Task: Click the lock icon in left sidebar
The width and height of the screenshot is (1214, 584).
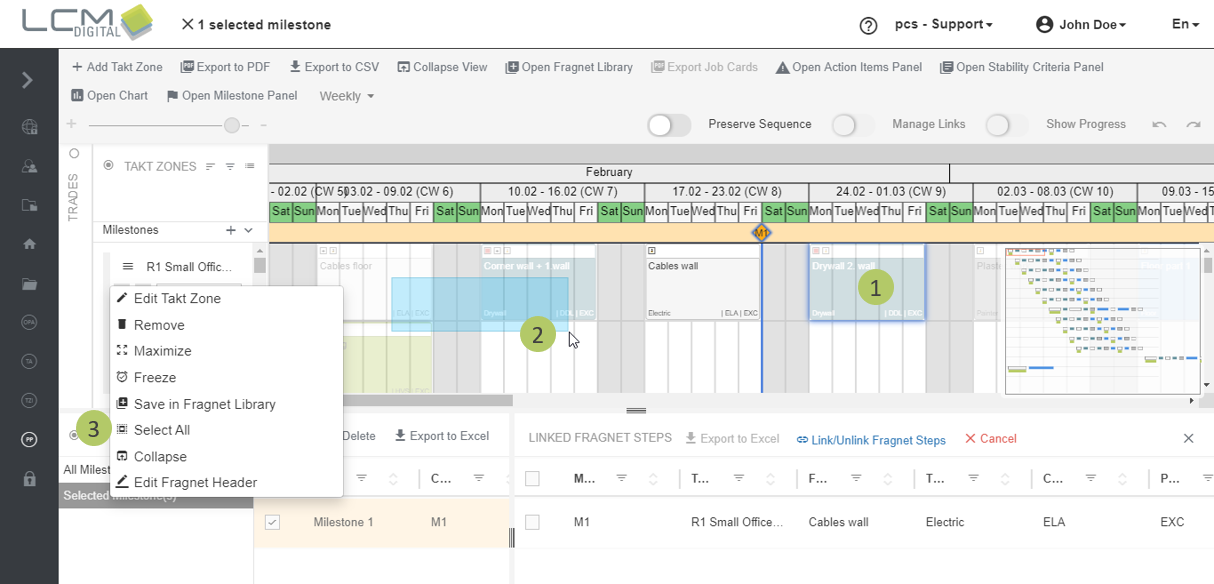Action: 29,479
